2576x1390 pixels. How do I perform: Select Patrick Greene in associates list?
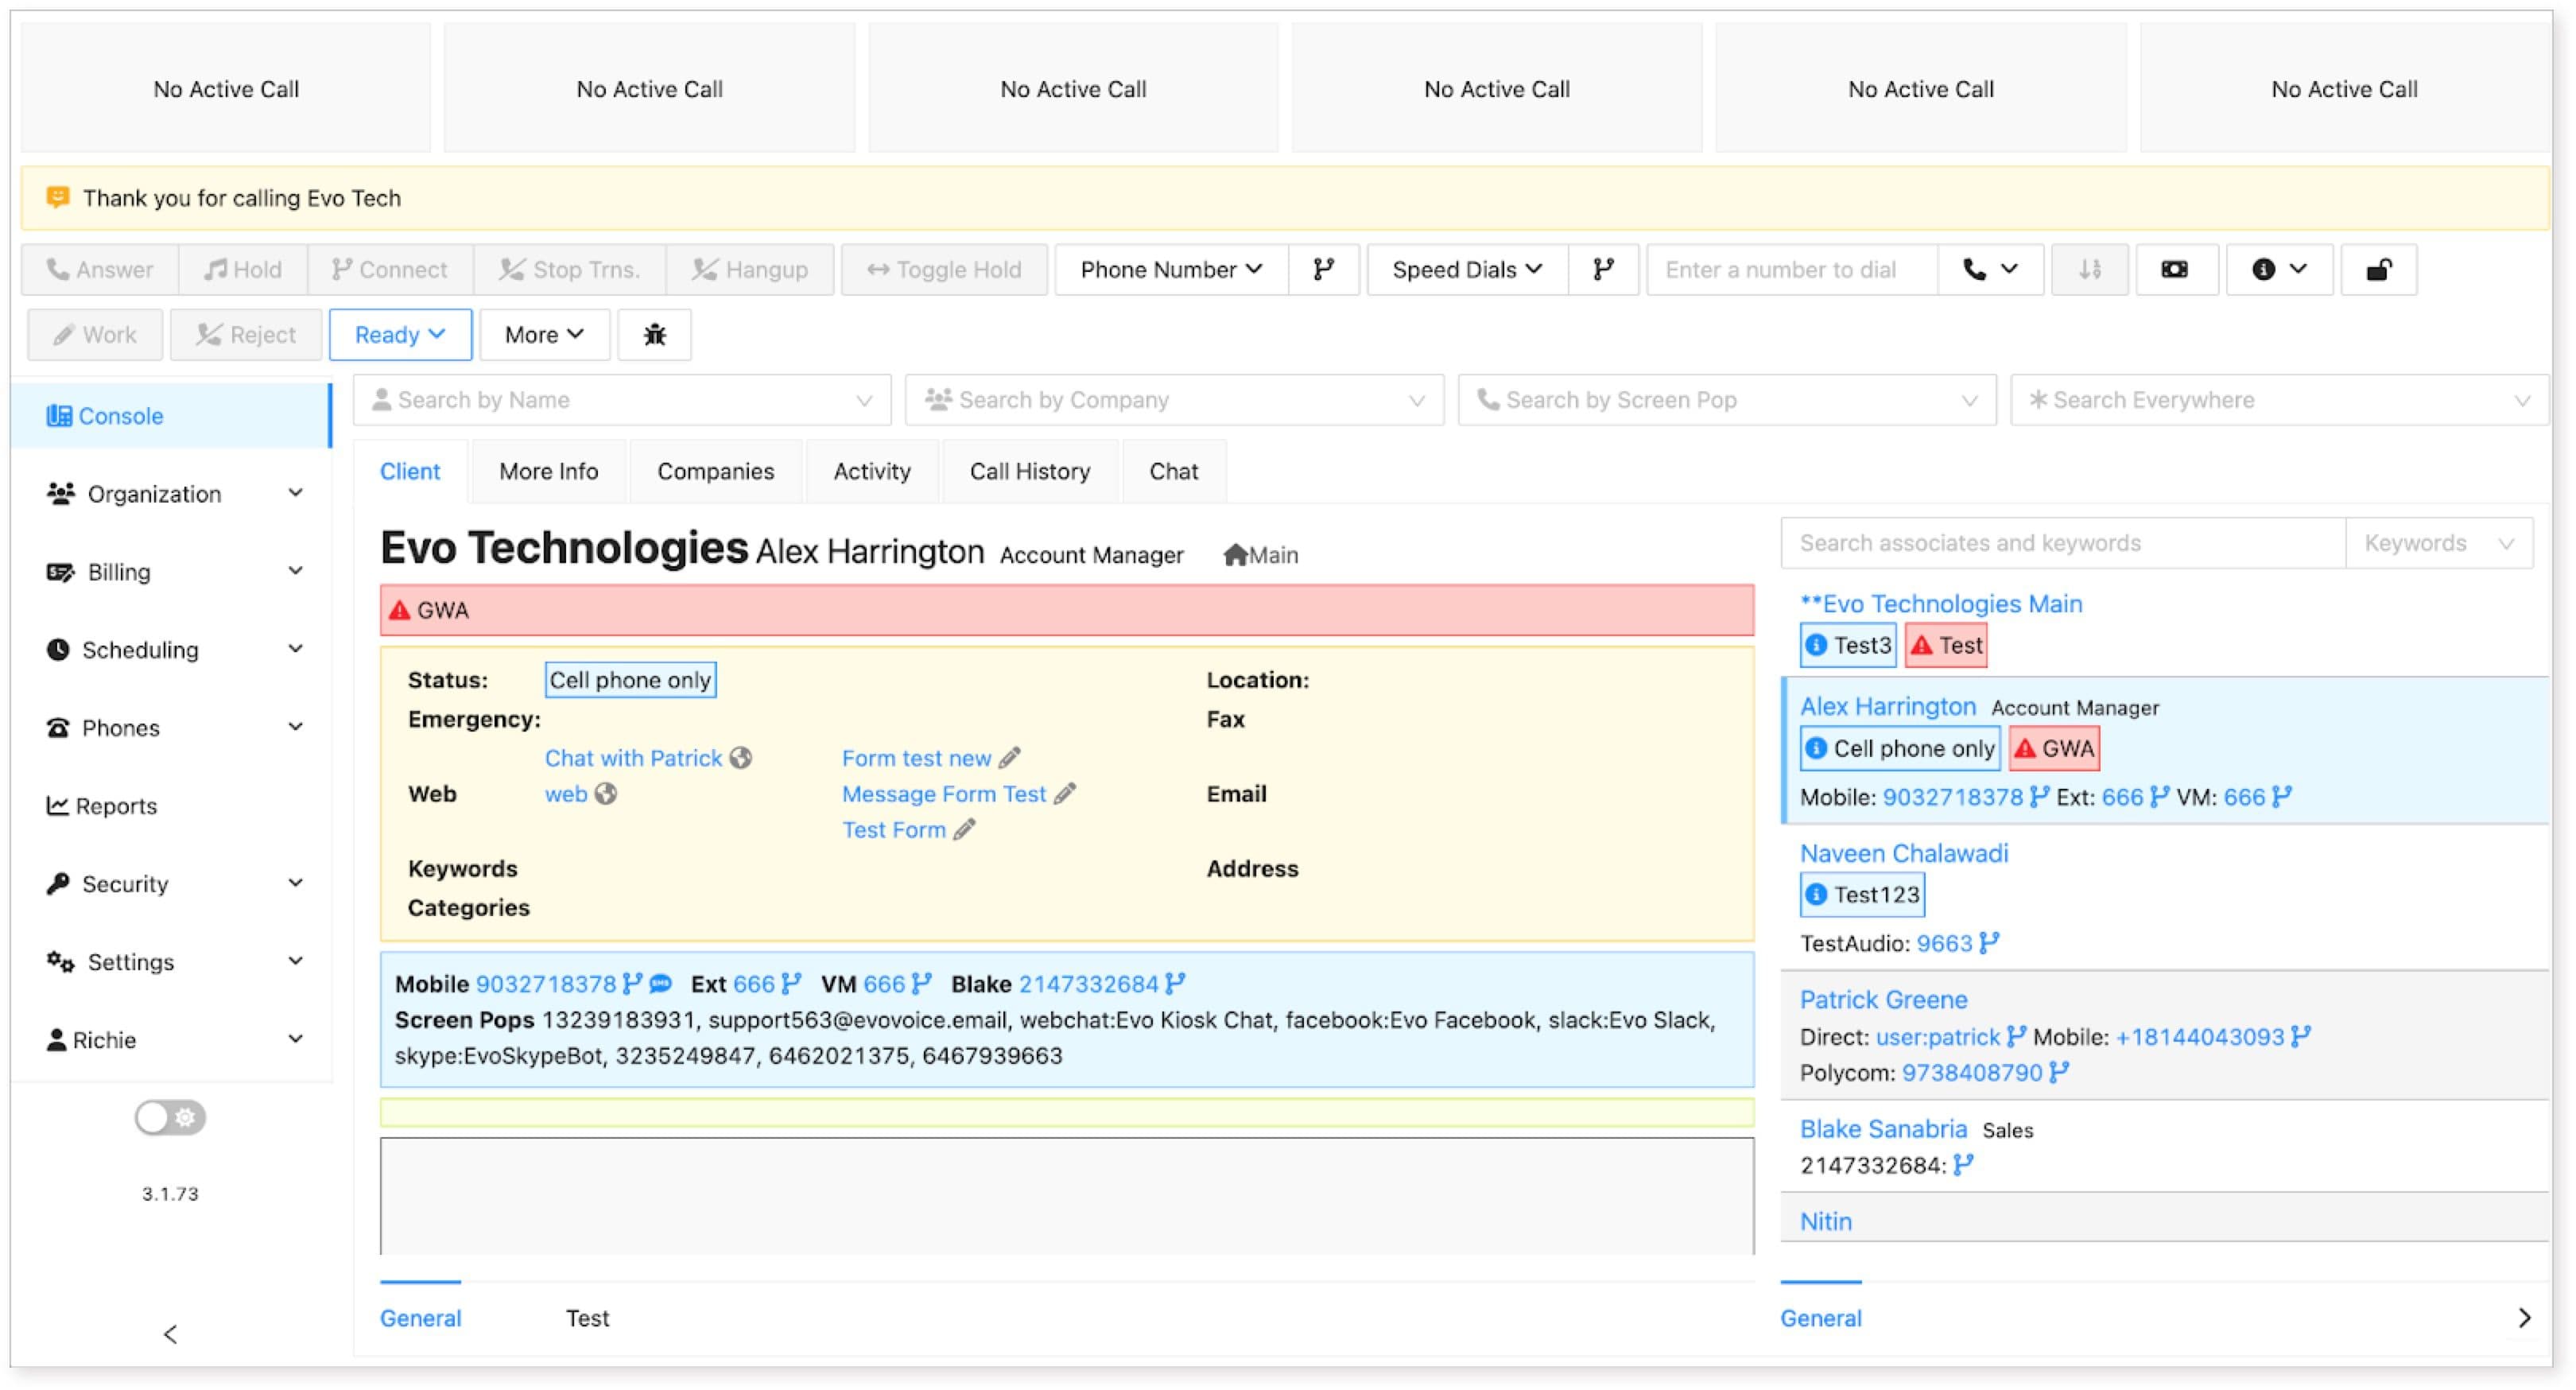pyautogui.click(x=1883, y=999)
